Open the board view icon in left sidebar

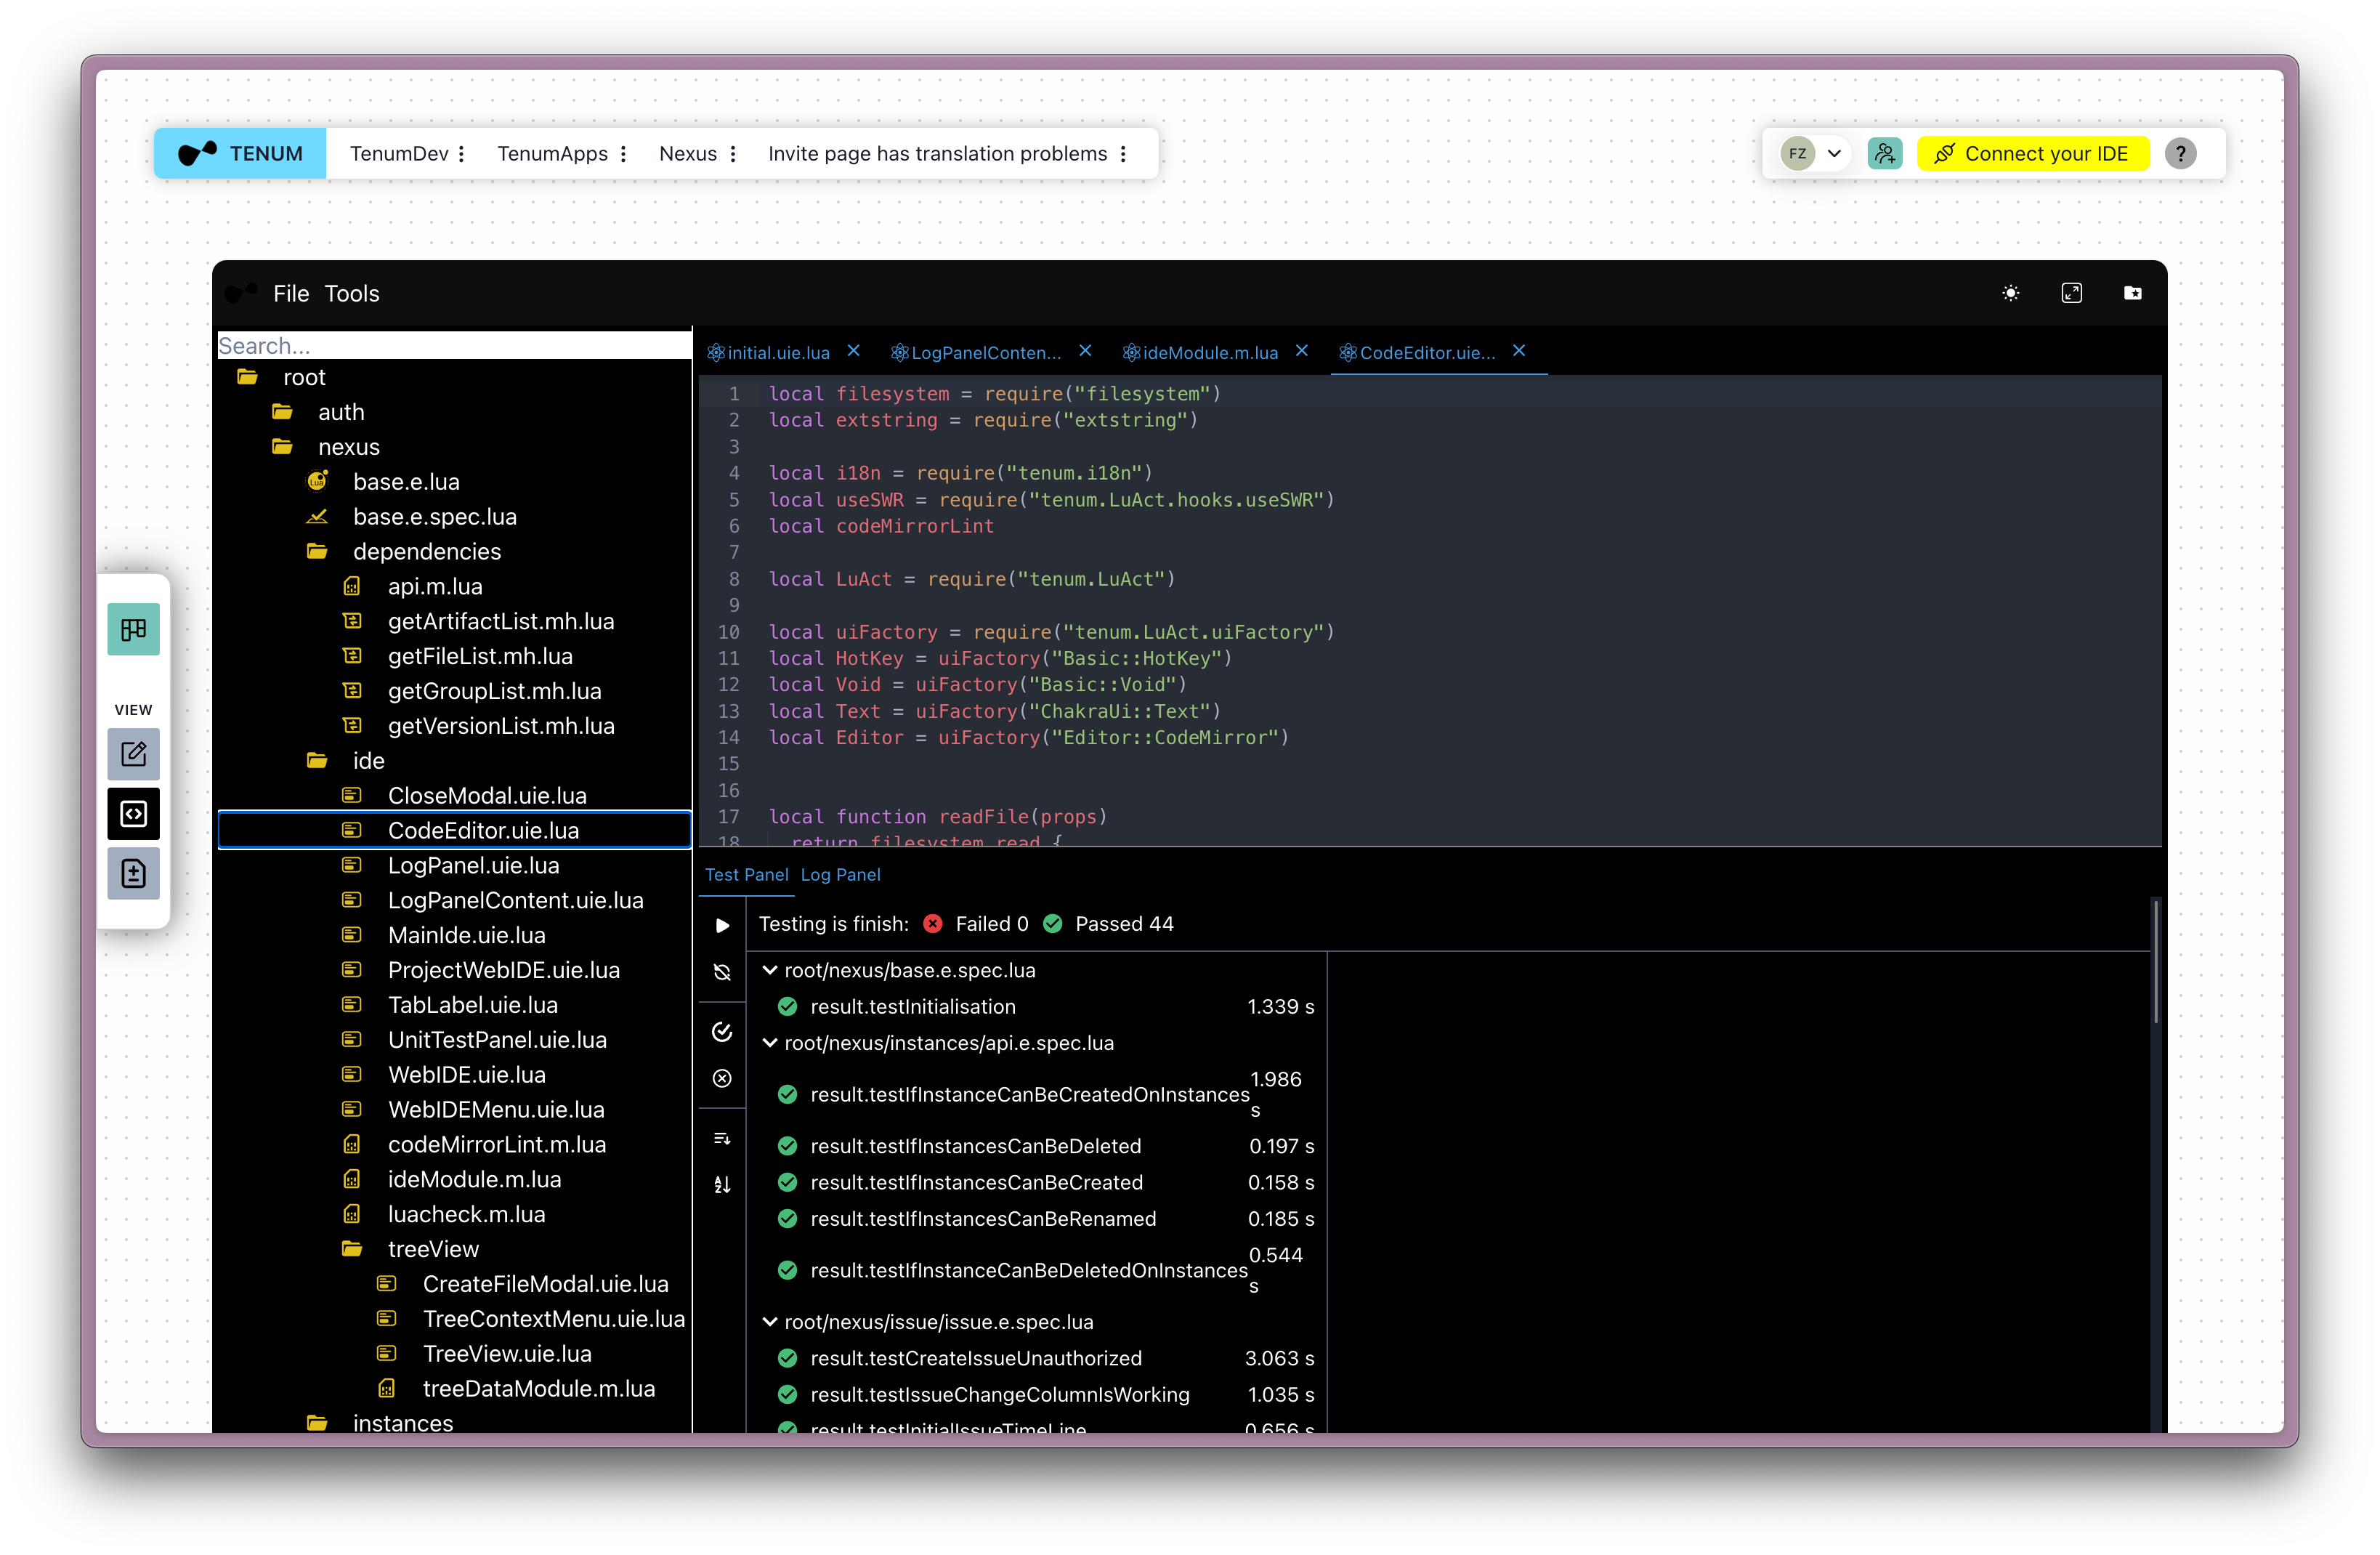coord(133,629)
